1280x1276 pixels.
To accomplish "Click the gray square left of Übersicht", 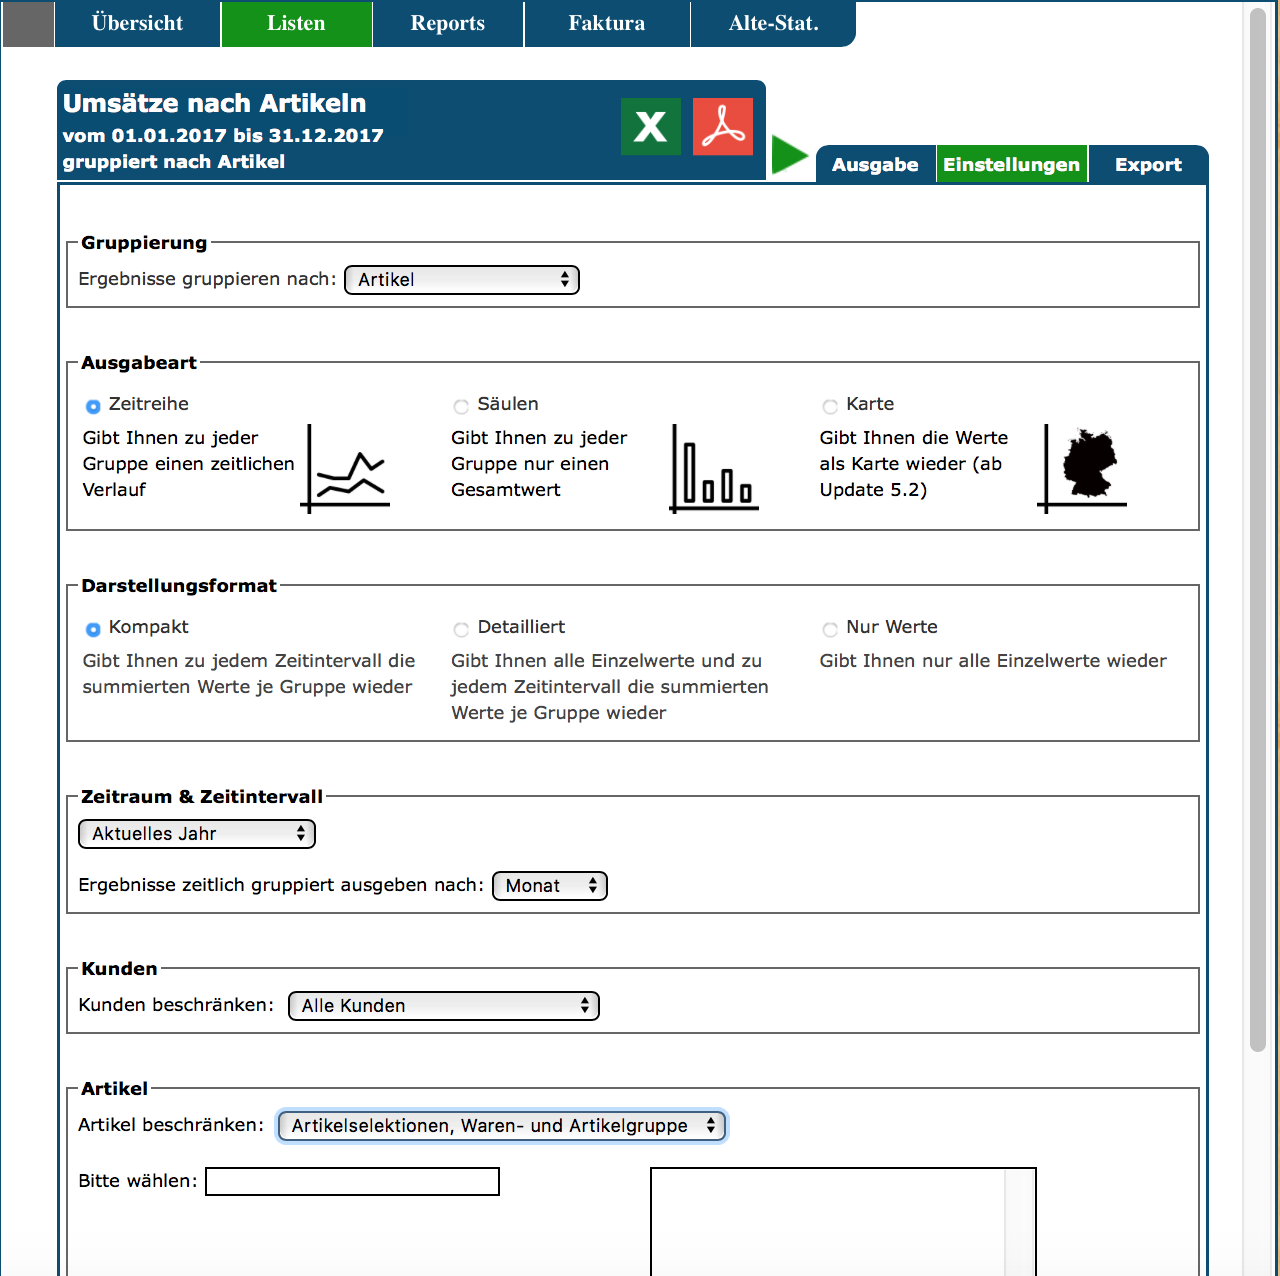I will click(28, 24).
